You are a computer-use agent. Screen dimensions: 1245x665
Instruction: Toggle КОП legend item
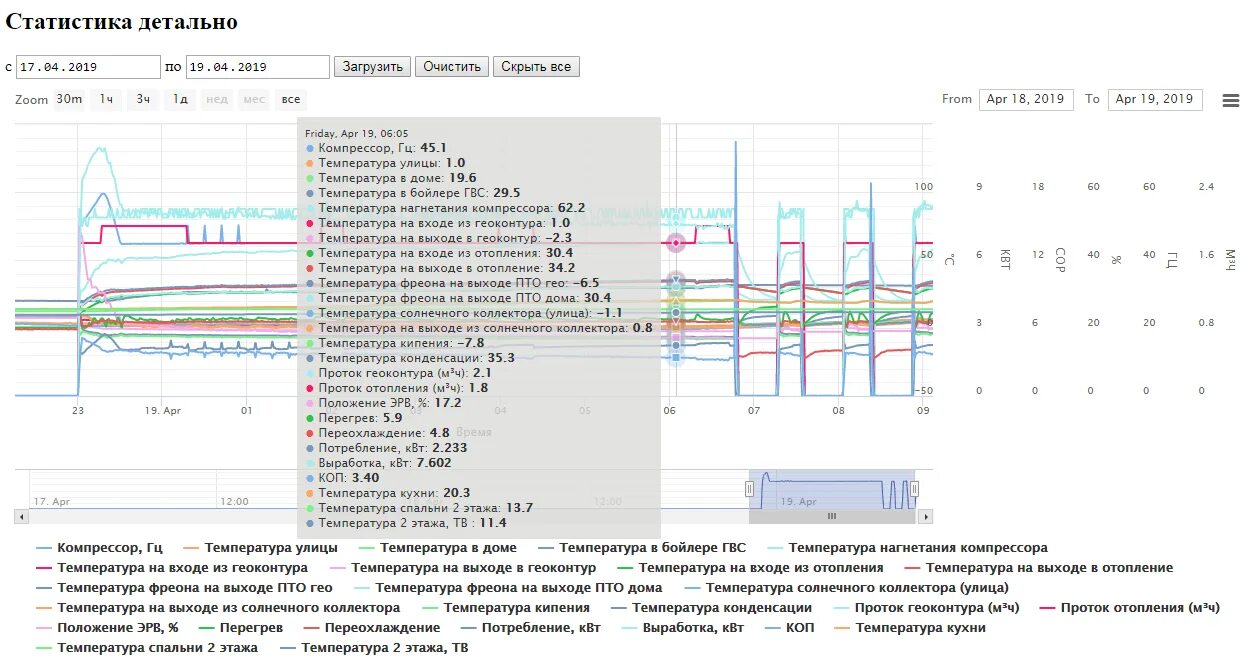point(788,628)
